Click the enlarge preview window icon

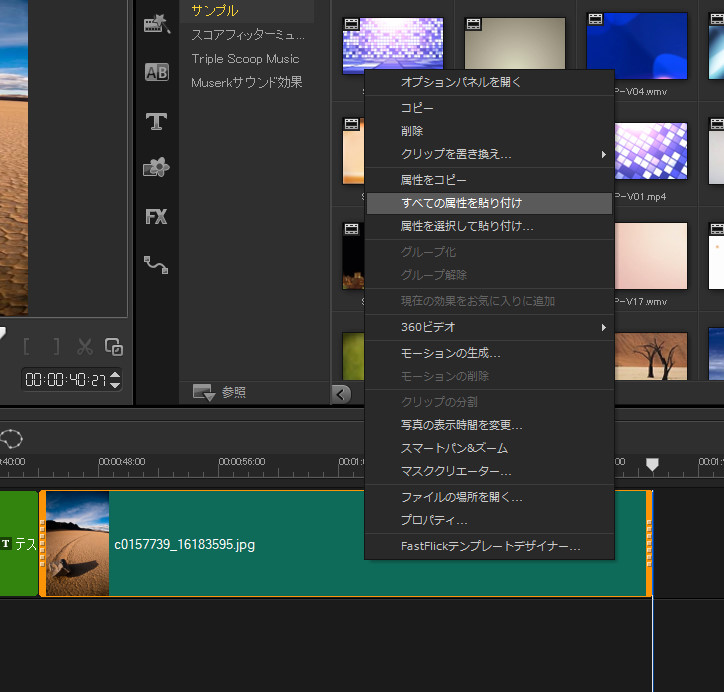click(114, 347)
